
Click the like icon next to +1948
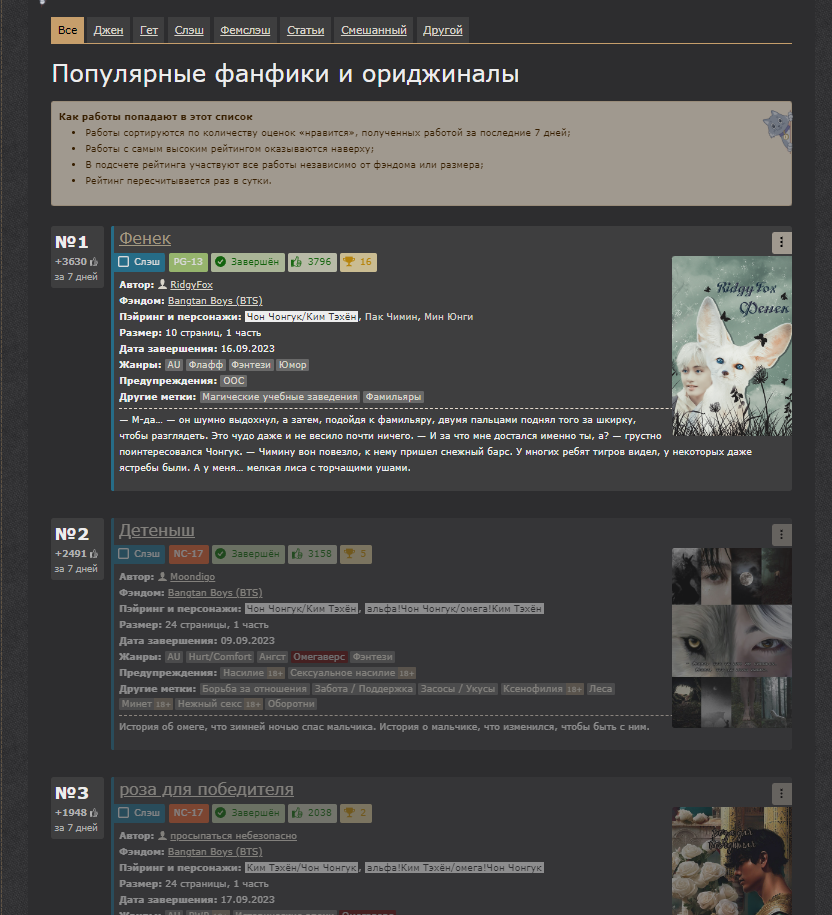click(x=94, y=813)
